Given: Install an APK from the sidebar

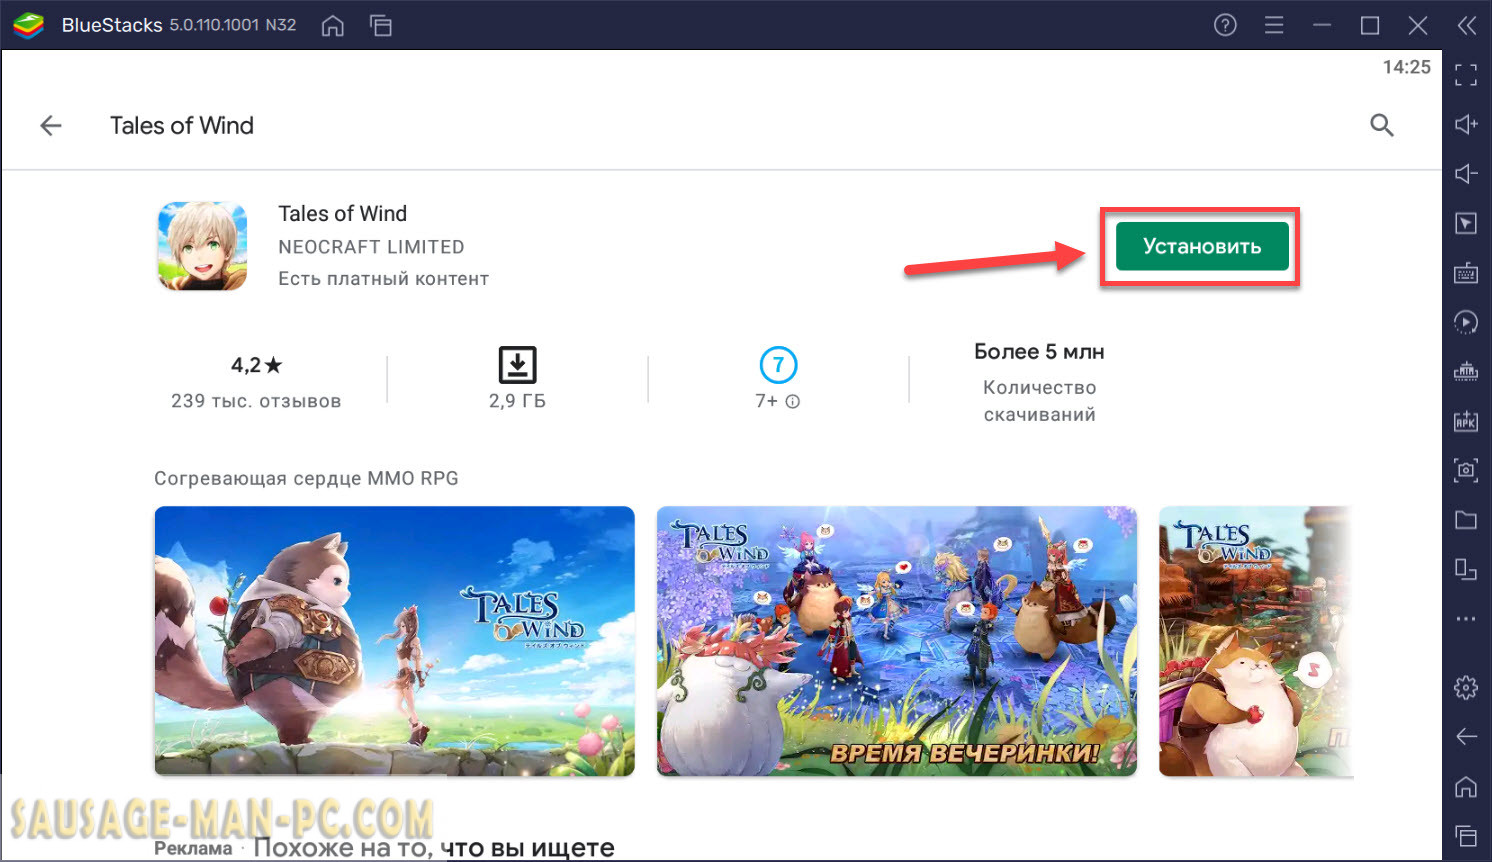Looking at the screenshot, I should coord(1466,421).
